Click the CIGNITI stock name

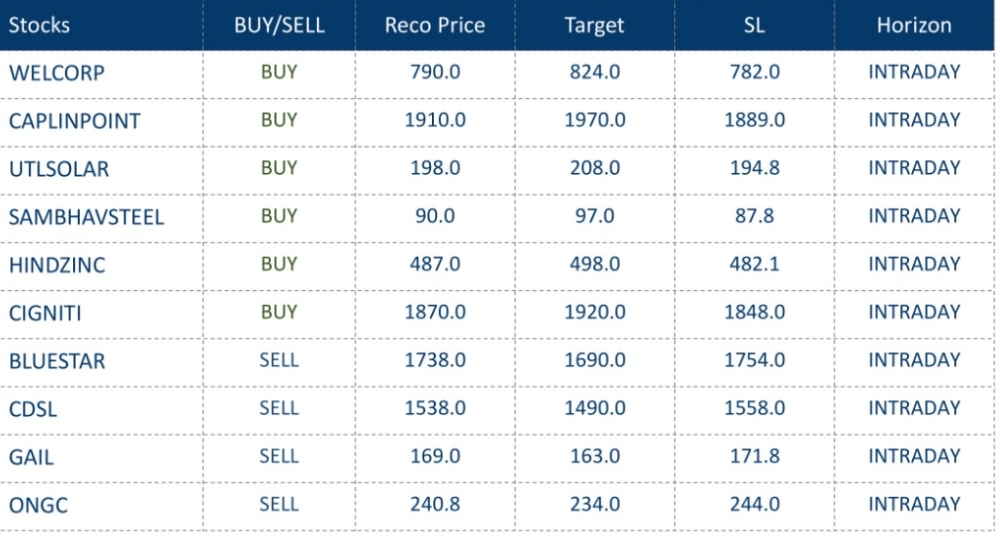[45, 313]
